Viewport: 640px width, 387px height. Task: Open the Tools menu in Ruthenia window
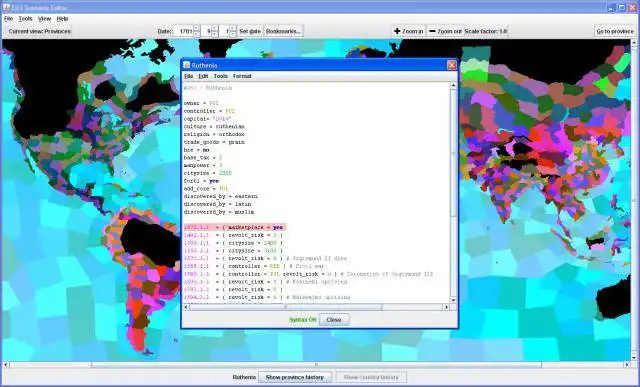pyautogui.click(x=220, y=76)
